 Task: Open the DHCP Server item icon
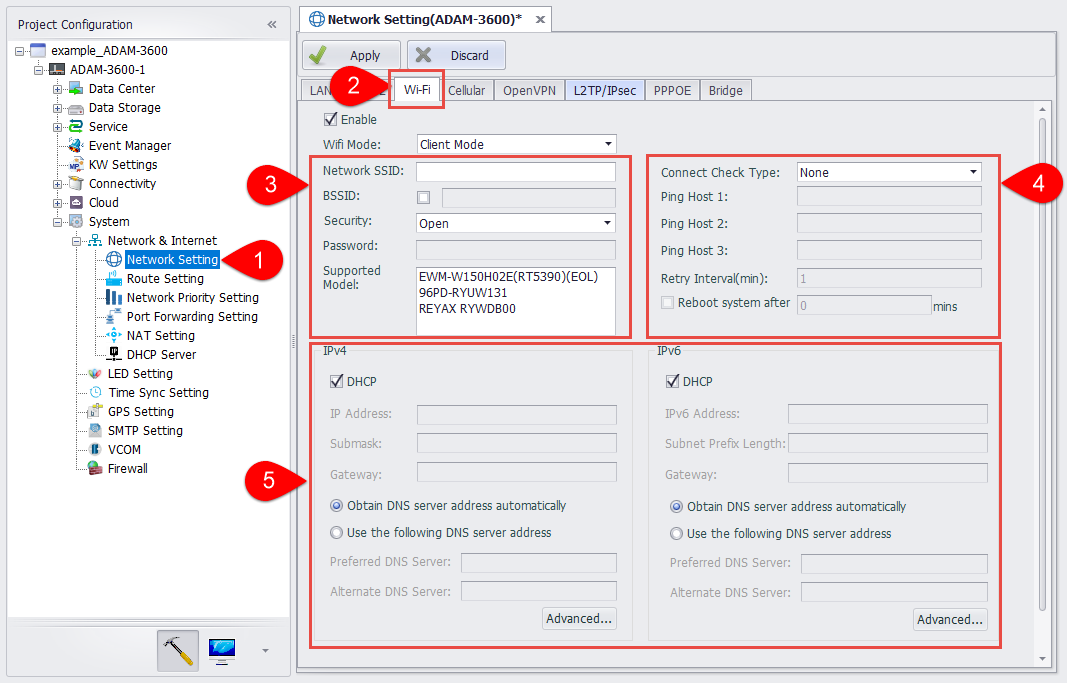(x=114, y=354)
